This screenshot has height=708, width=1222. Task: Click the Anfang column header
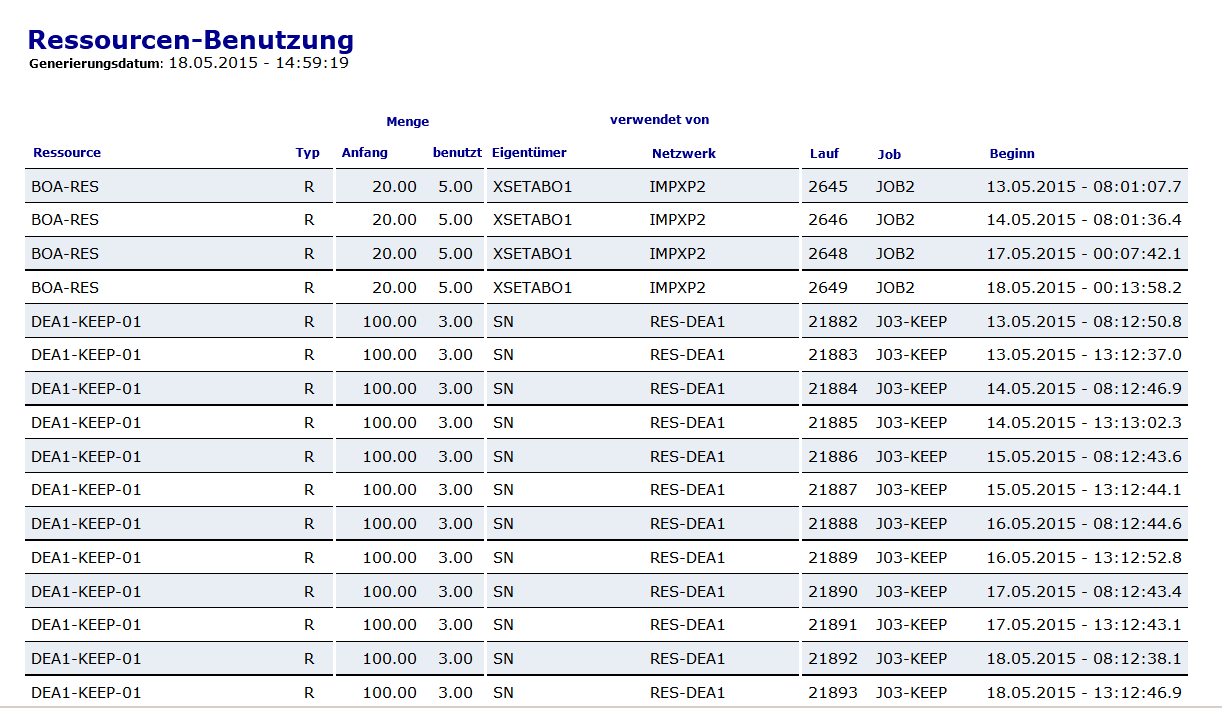363,153
